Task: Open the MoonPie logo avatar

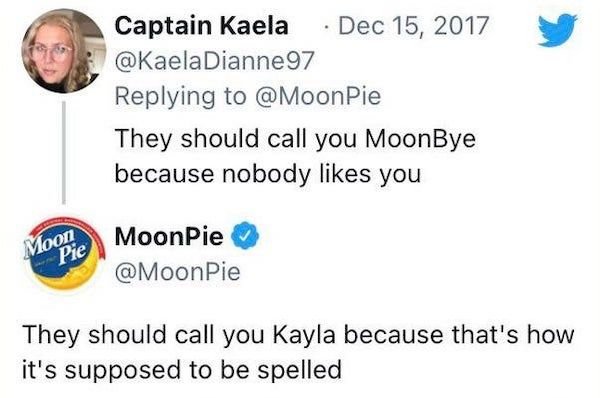Action: 64,254
